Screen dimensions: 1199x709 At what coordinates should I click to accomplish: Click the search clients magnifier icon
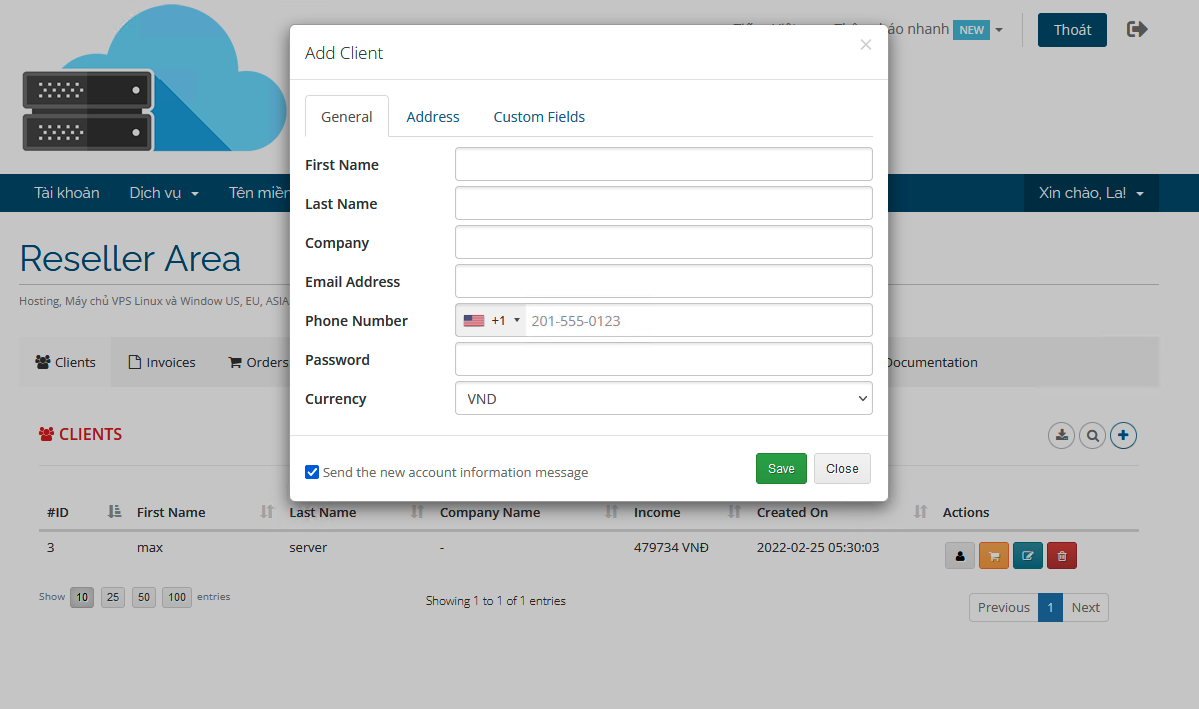[x=1092, y=435]
